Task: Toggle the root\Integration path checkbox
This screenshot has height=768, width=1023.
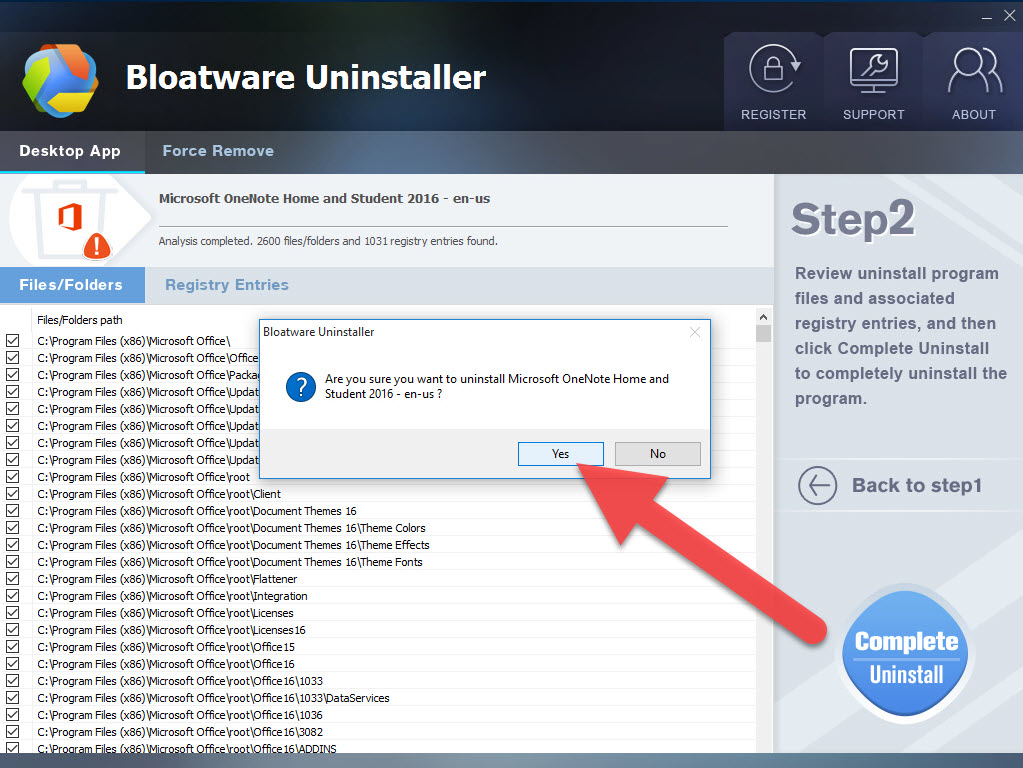Action: pos(13,596)
